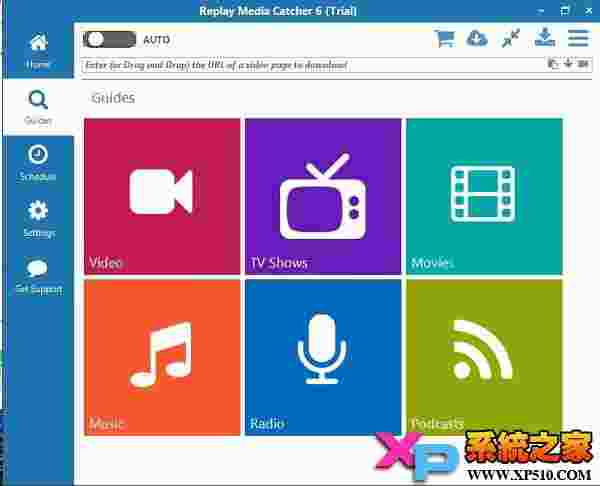Click the "Guides" heading text
600x486 pixels.
[x=113, y=98]
